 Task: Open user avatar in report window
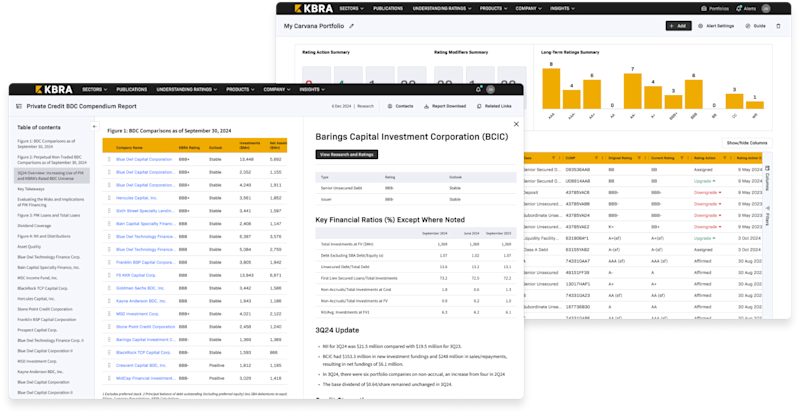point(490,89)
